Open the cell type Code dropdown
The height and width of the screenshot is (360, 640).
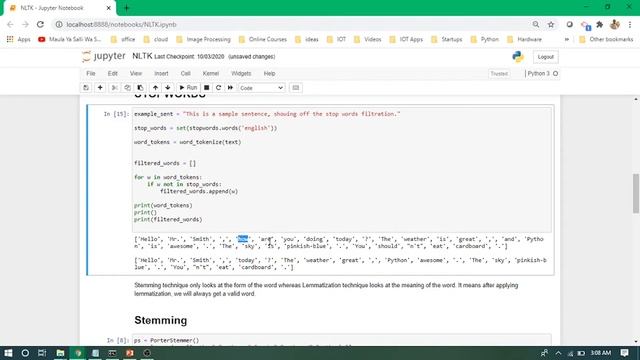click(262, 88)
